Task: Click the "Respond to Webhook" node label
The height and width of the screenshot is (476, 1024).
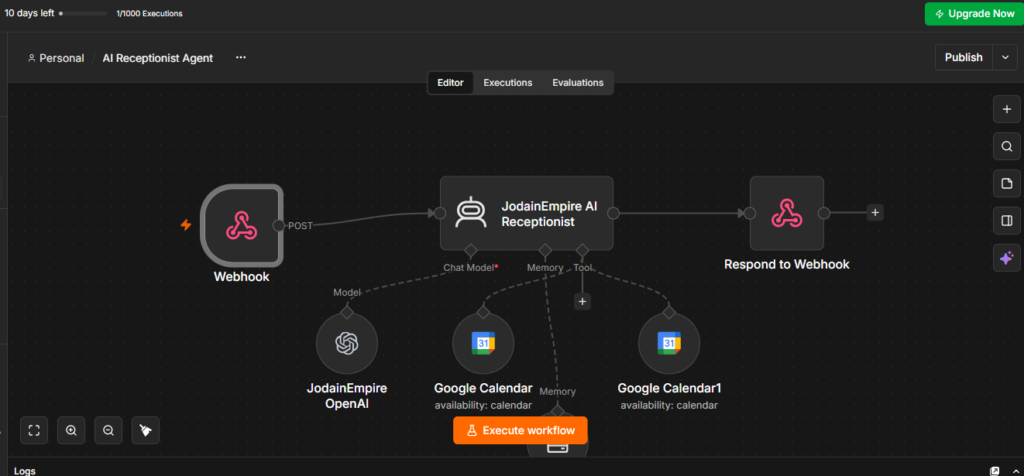Action: [x=787, y=264]
